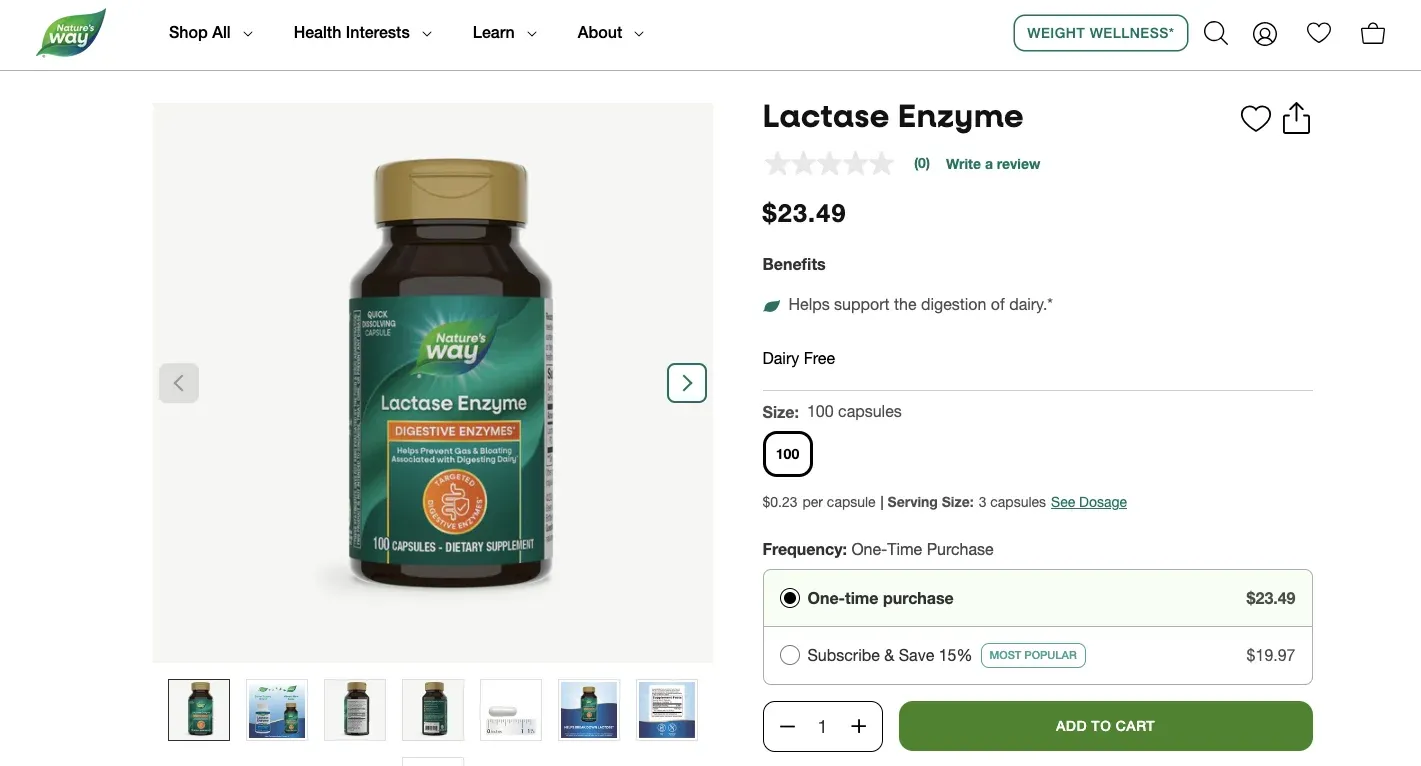Increase quantity with the plus button

858,727
